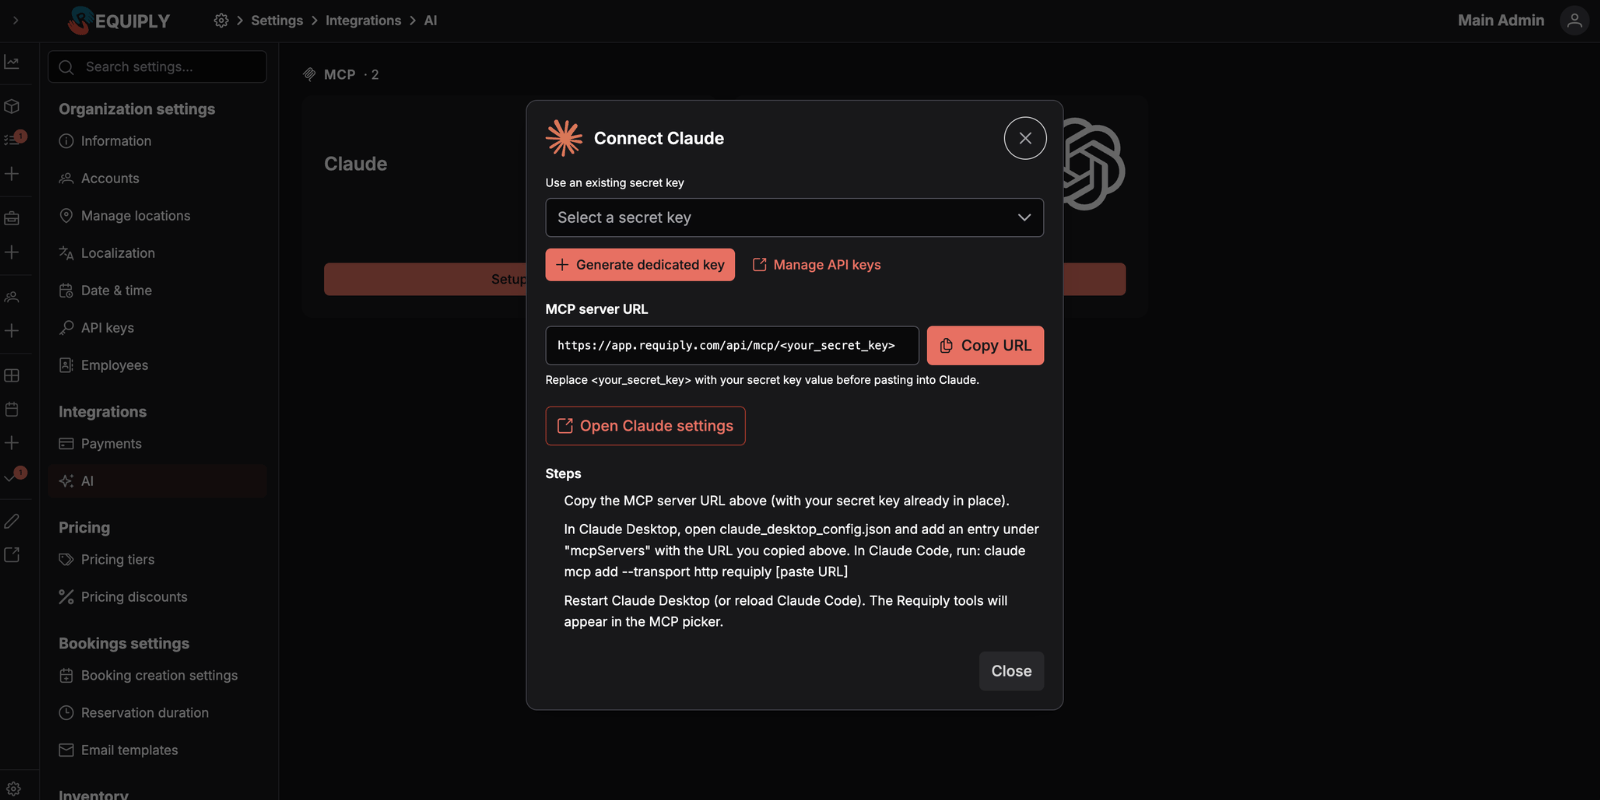Click the Claude card title behind the dialog

(355, 164)
